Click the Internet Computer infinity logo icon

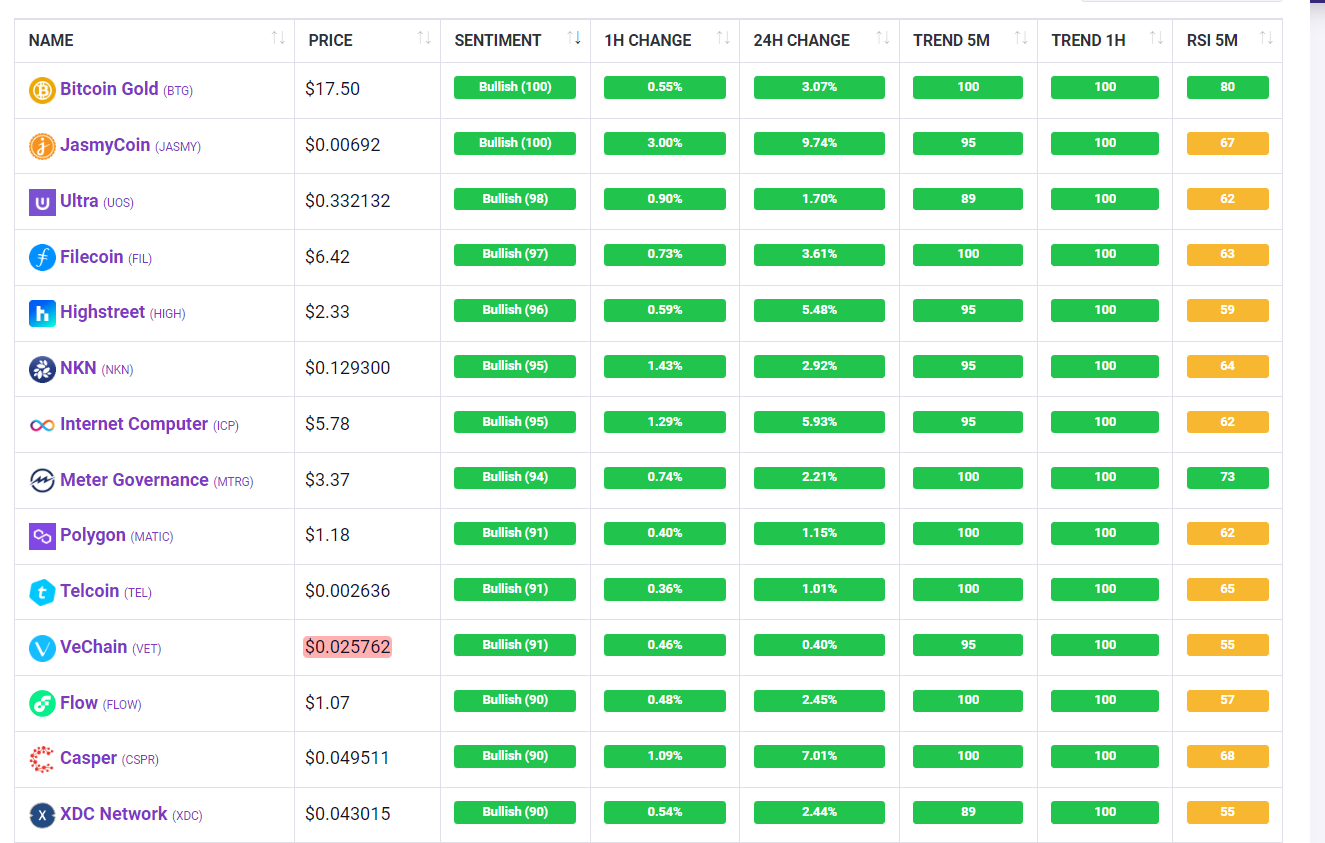tap(42, 425)
